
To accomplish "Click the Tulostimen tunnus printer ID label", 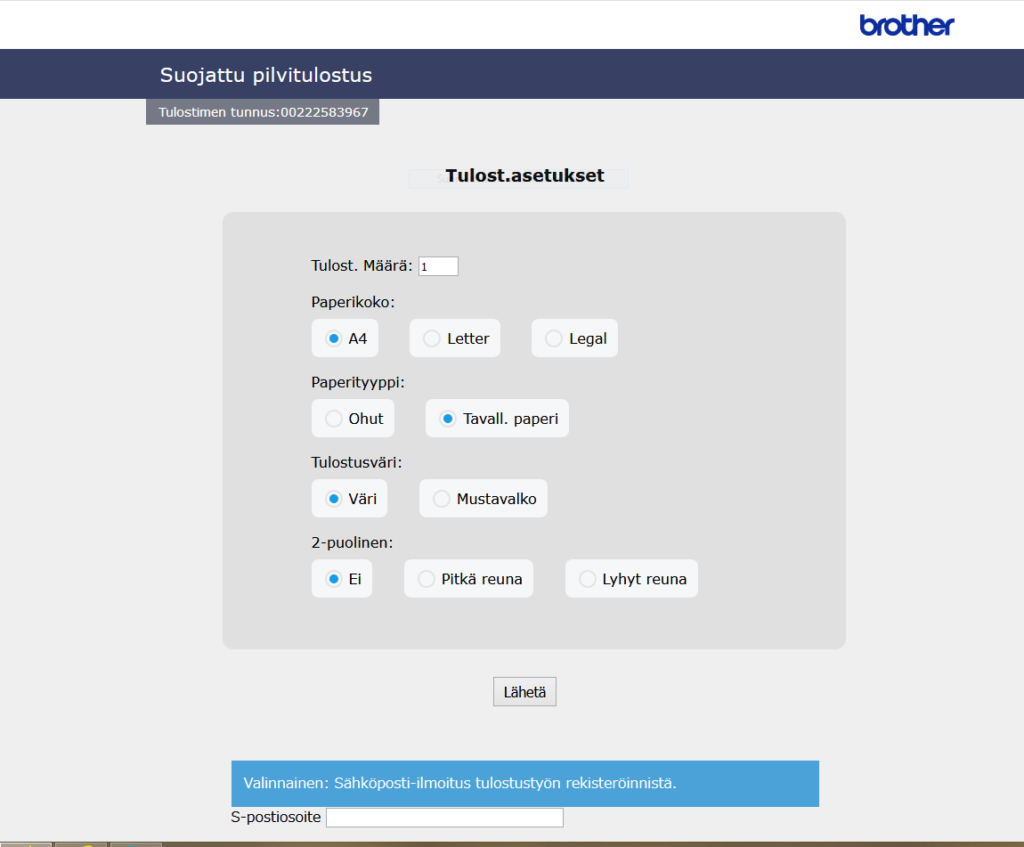I will pyautogui.click(x=263, y=112).
